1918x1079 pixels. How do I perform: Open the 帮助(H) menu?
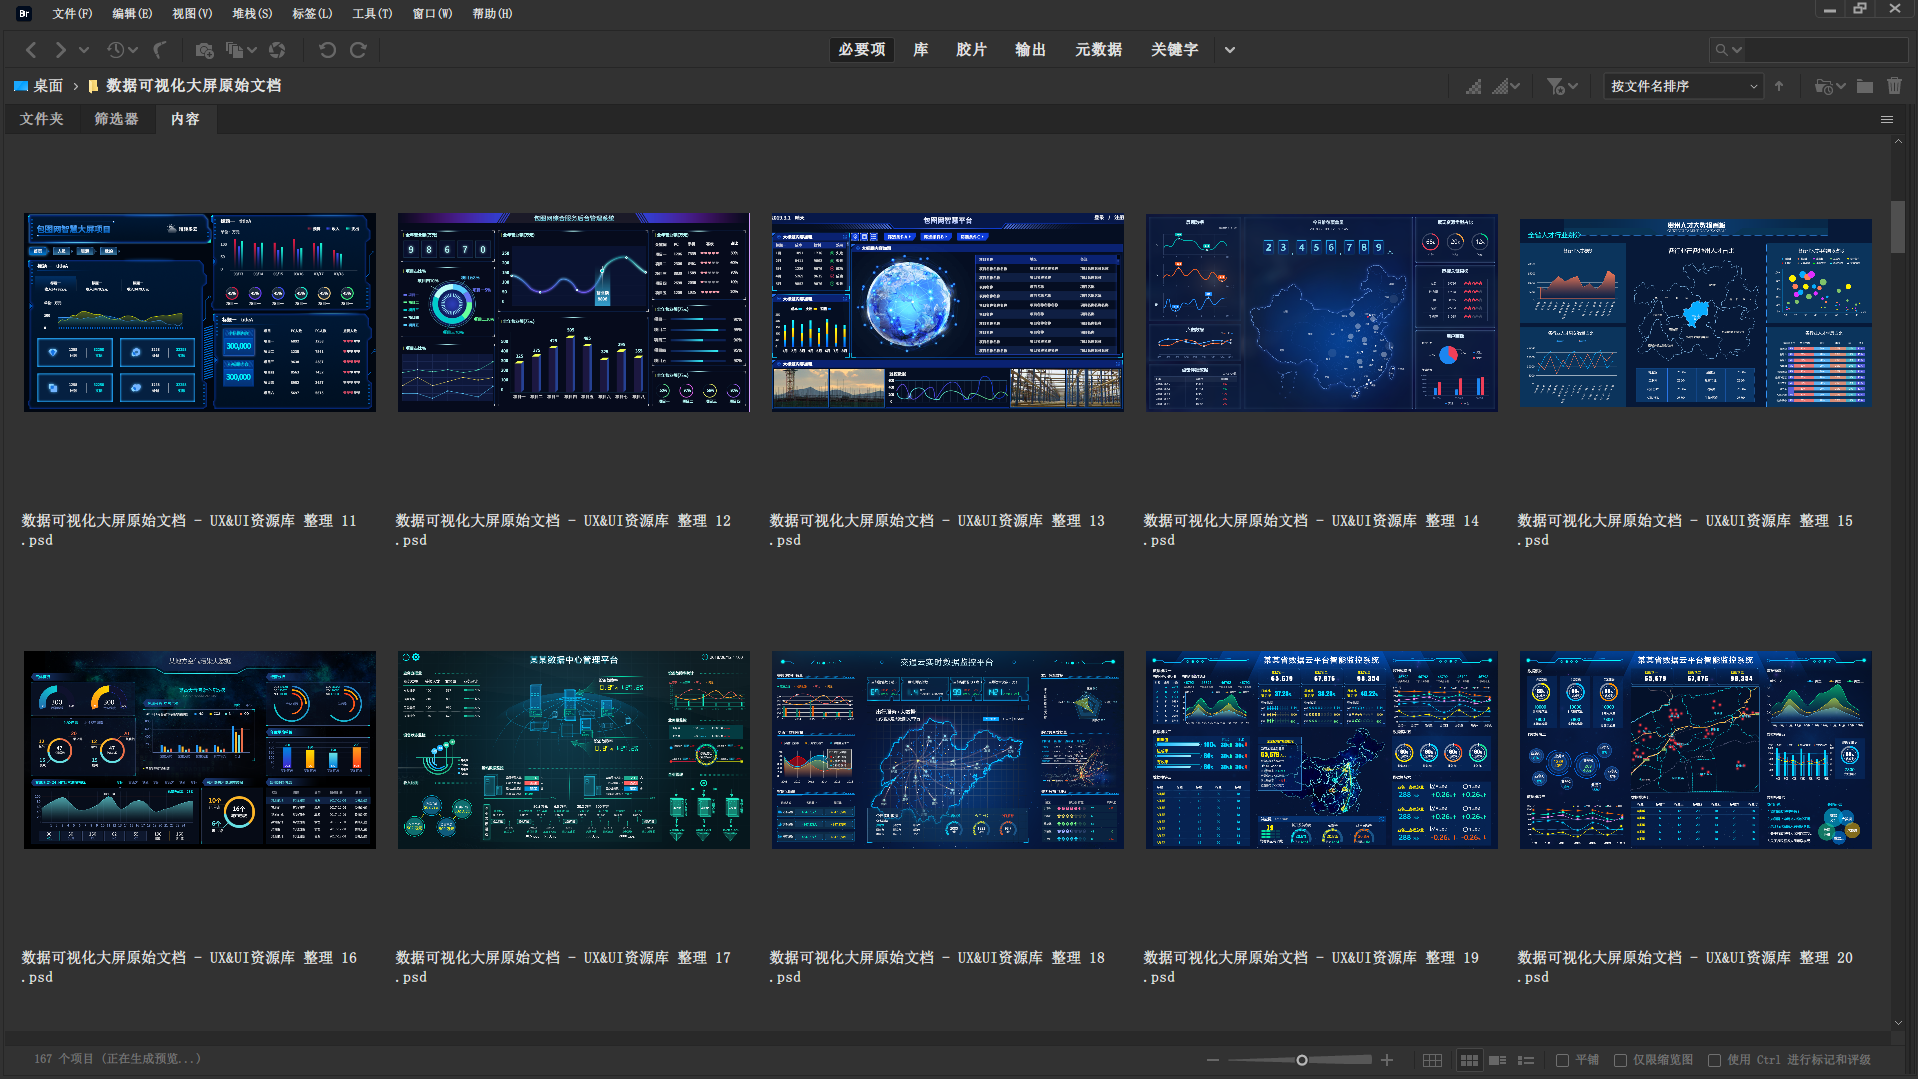click(x=492, y=14)
